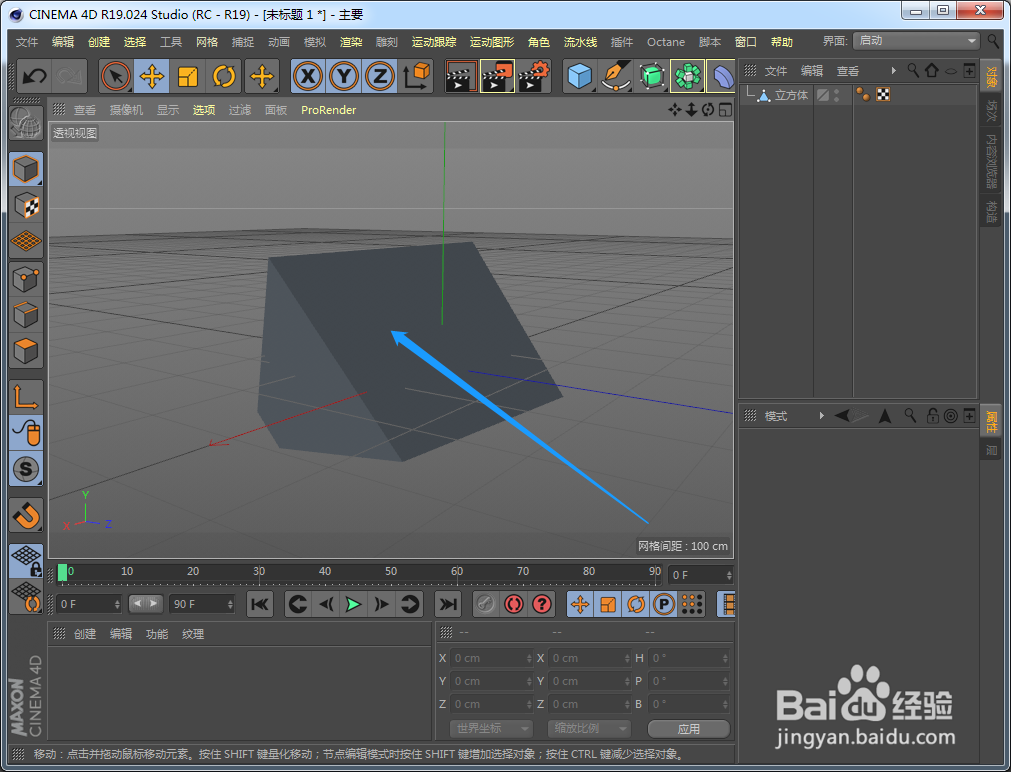Open the spline Pen tool
1011x772 pixels.
pyautogui.click(x=615, y=76)
